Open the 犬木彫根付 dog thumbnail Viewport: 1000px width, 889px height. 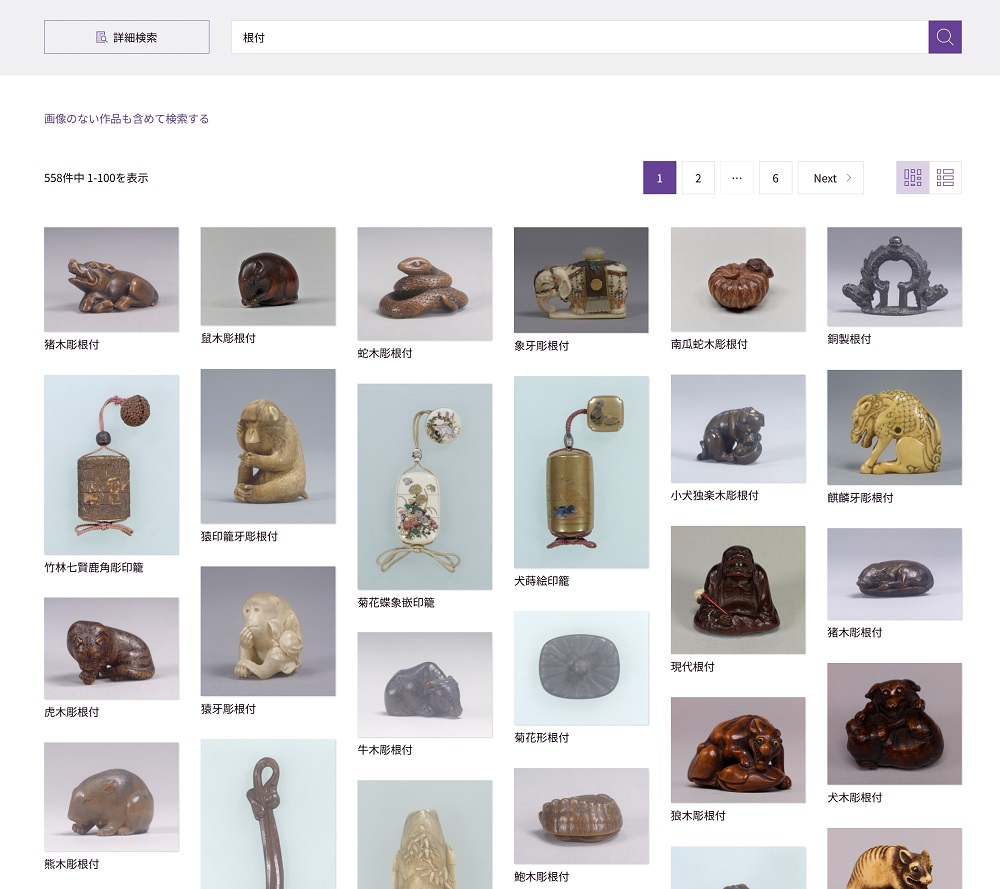pyautogui.click(x=894, y=724)
